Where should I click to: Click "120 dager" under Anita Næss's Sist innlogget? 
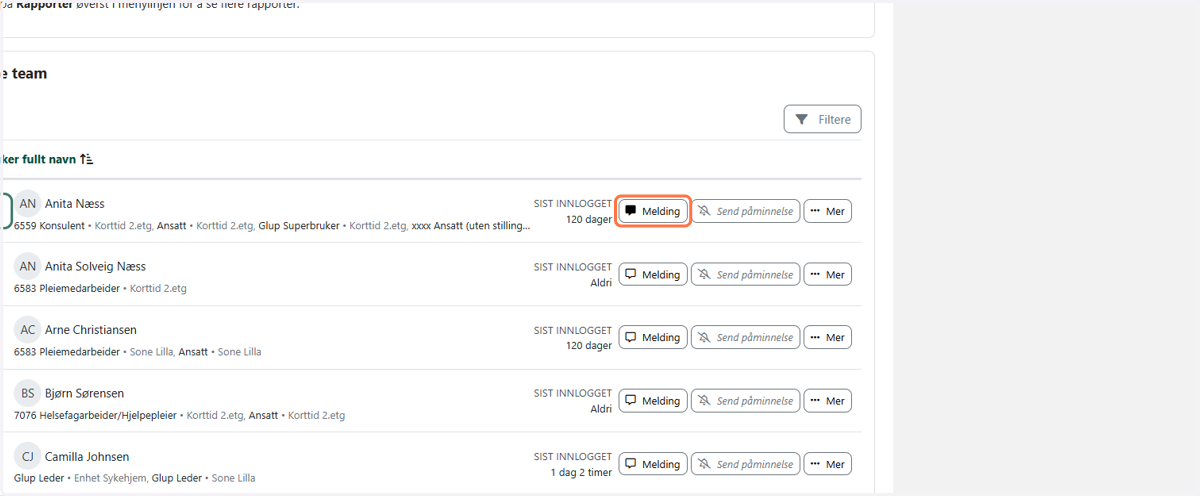588,219
